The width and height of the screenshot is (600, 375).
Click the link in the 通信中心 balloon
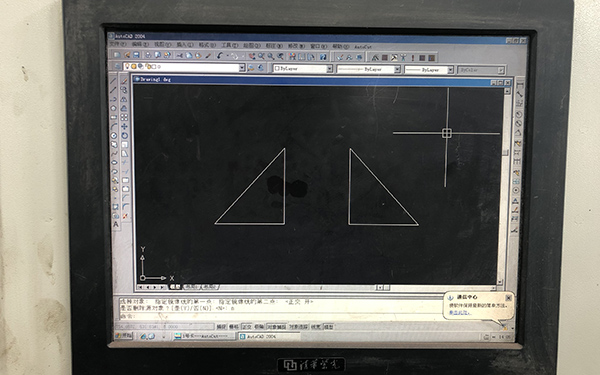pos(459,313)
